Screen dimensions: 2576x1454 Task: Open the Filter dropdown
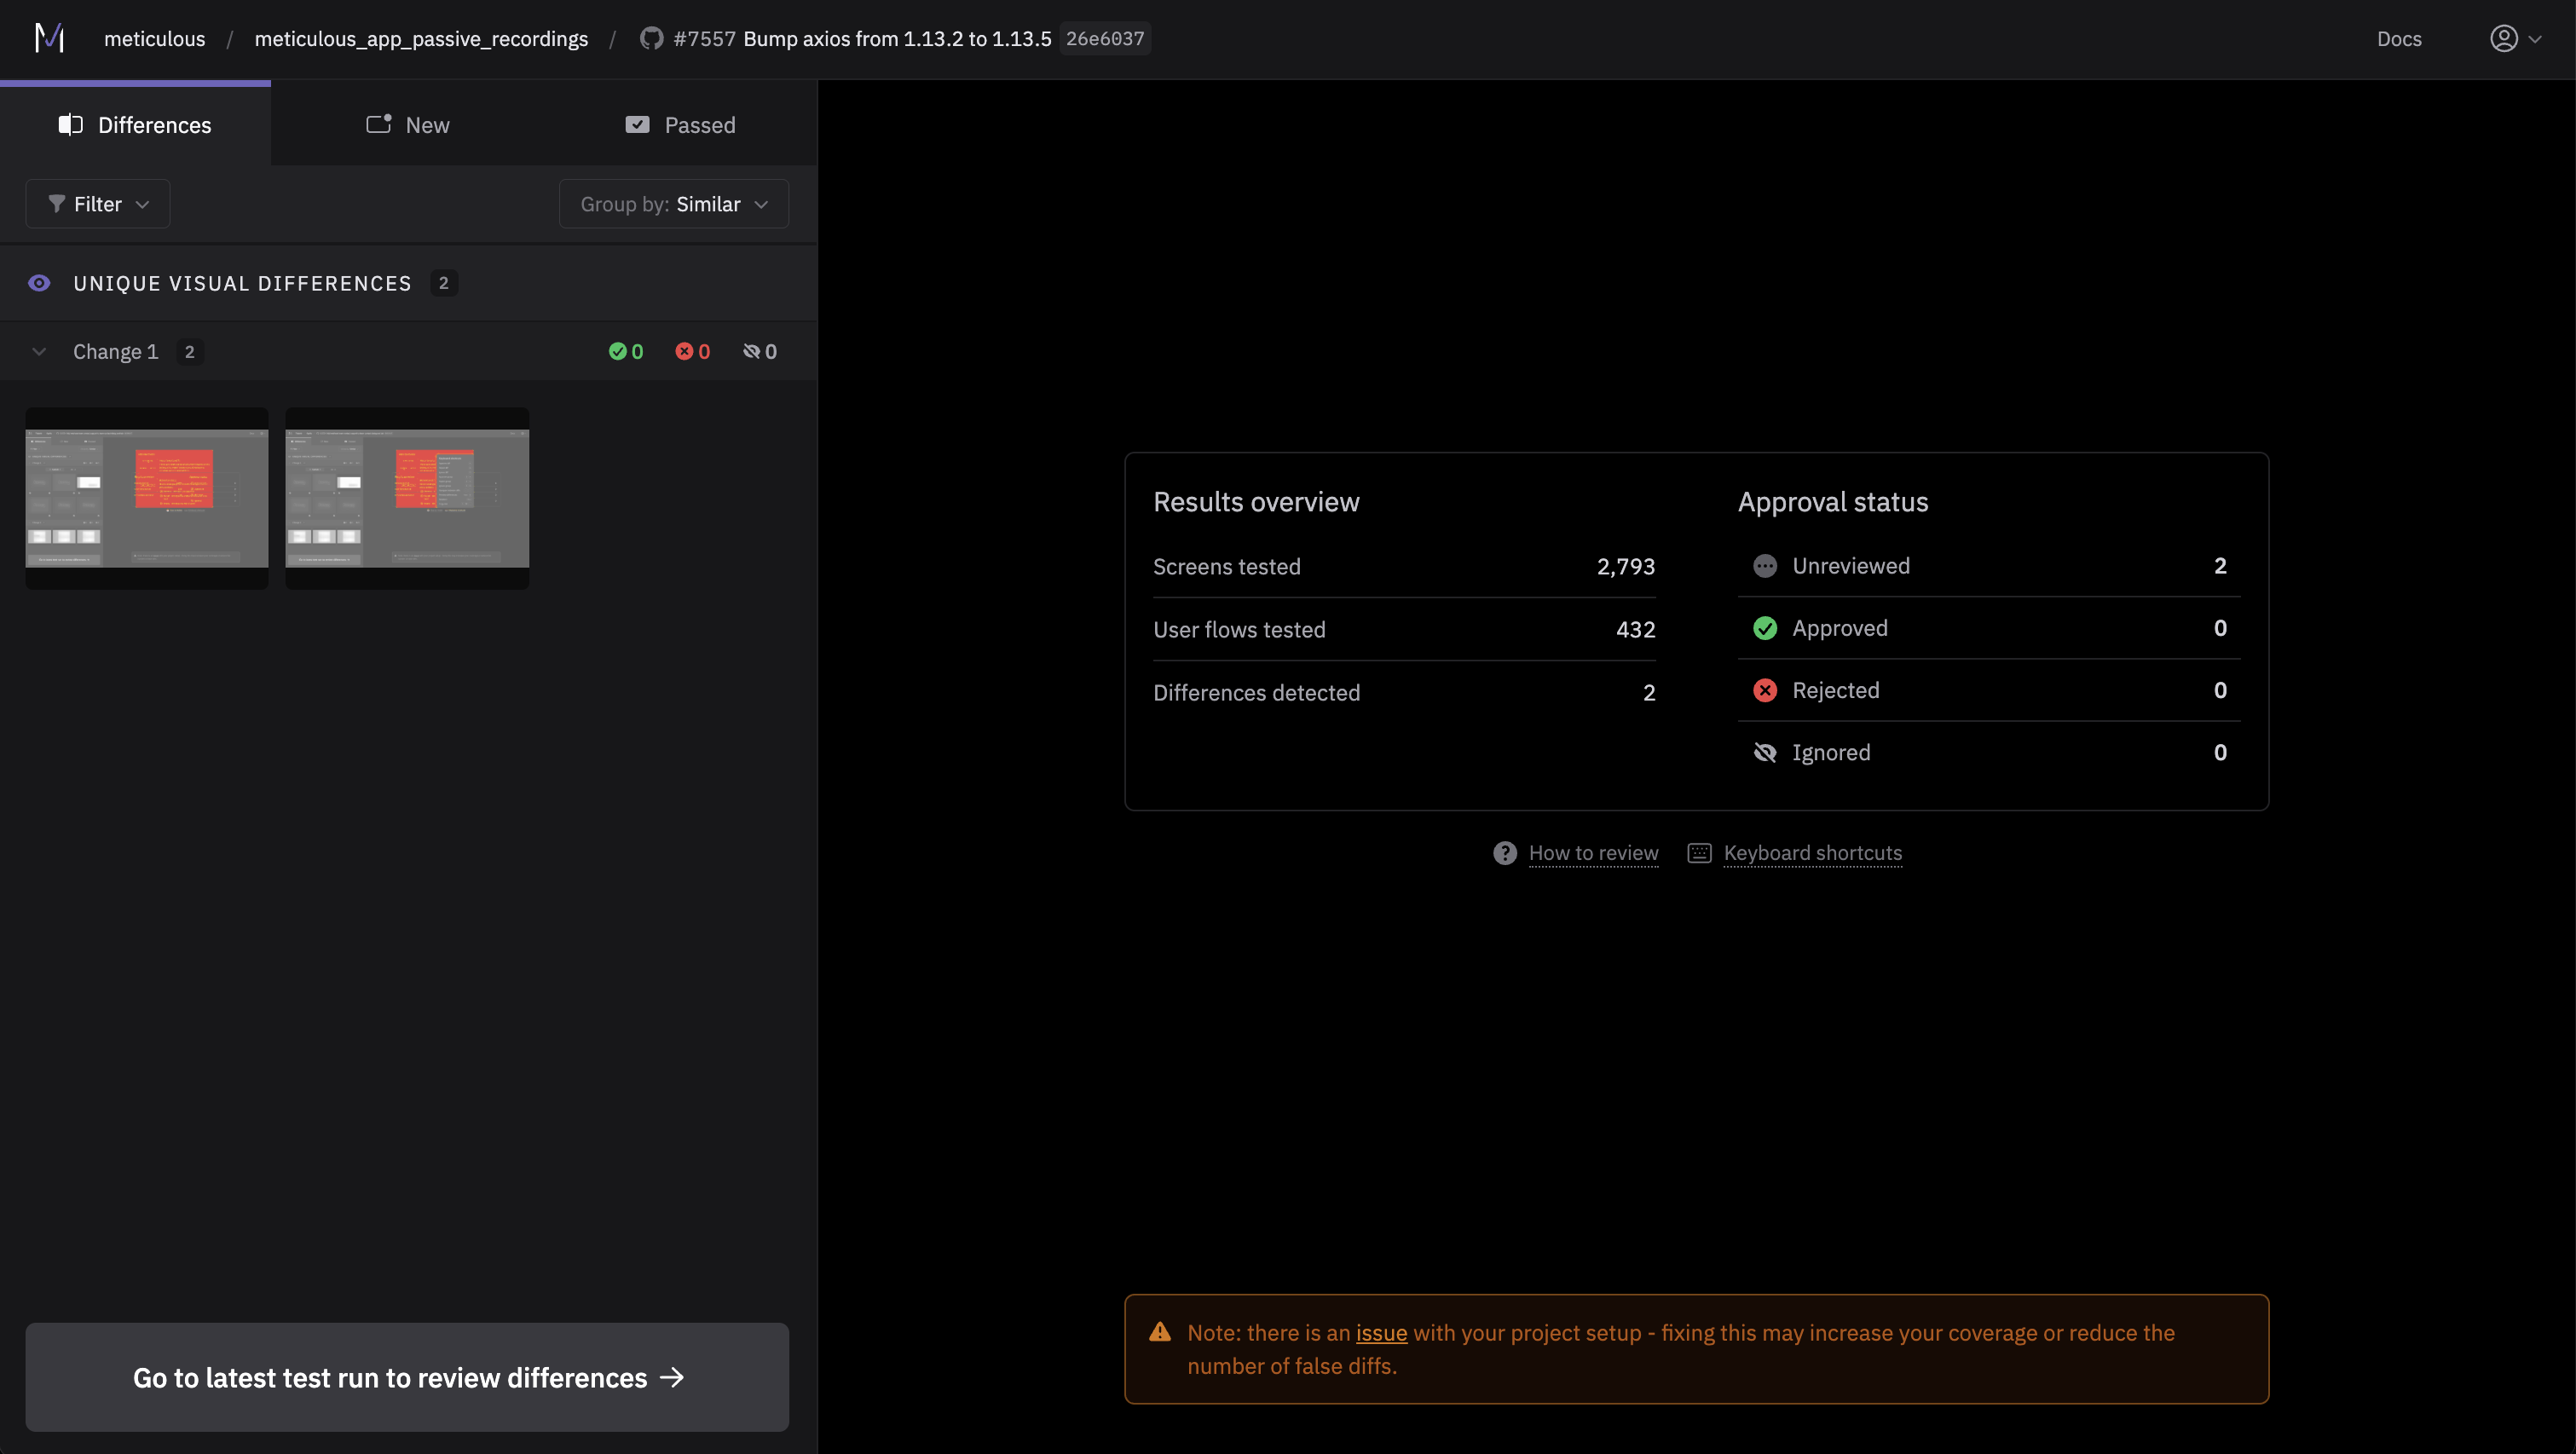[x=98, y=204]
